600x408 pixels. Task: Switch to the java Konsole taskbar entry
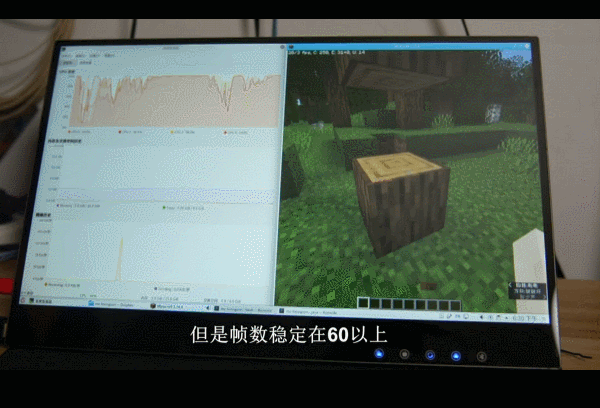click(308, 312)
